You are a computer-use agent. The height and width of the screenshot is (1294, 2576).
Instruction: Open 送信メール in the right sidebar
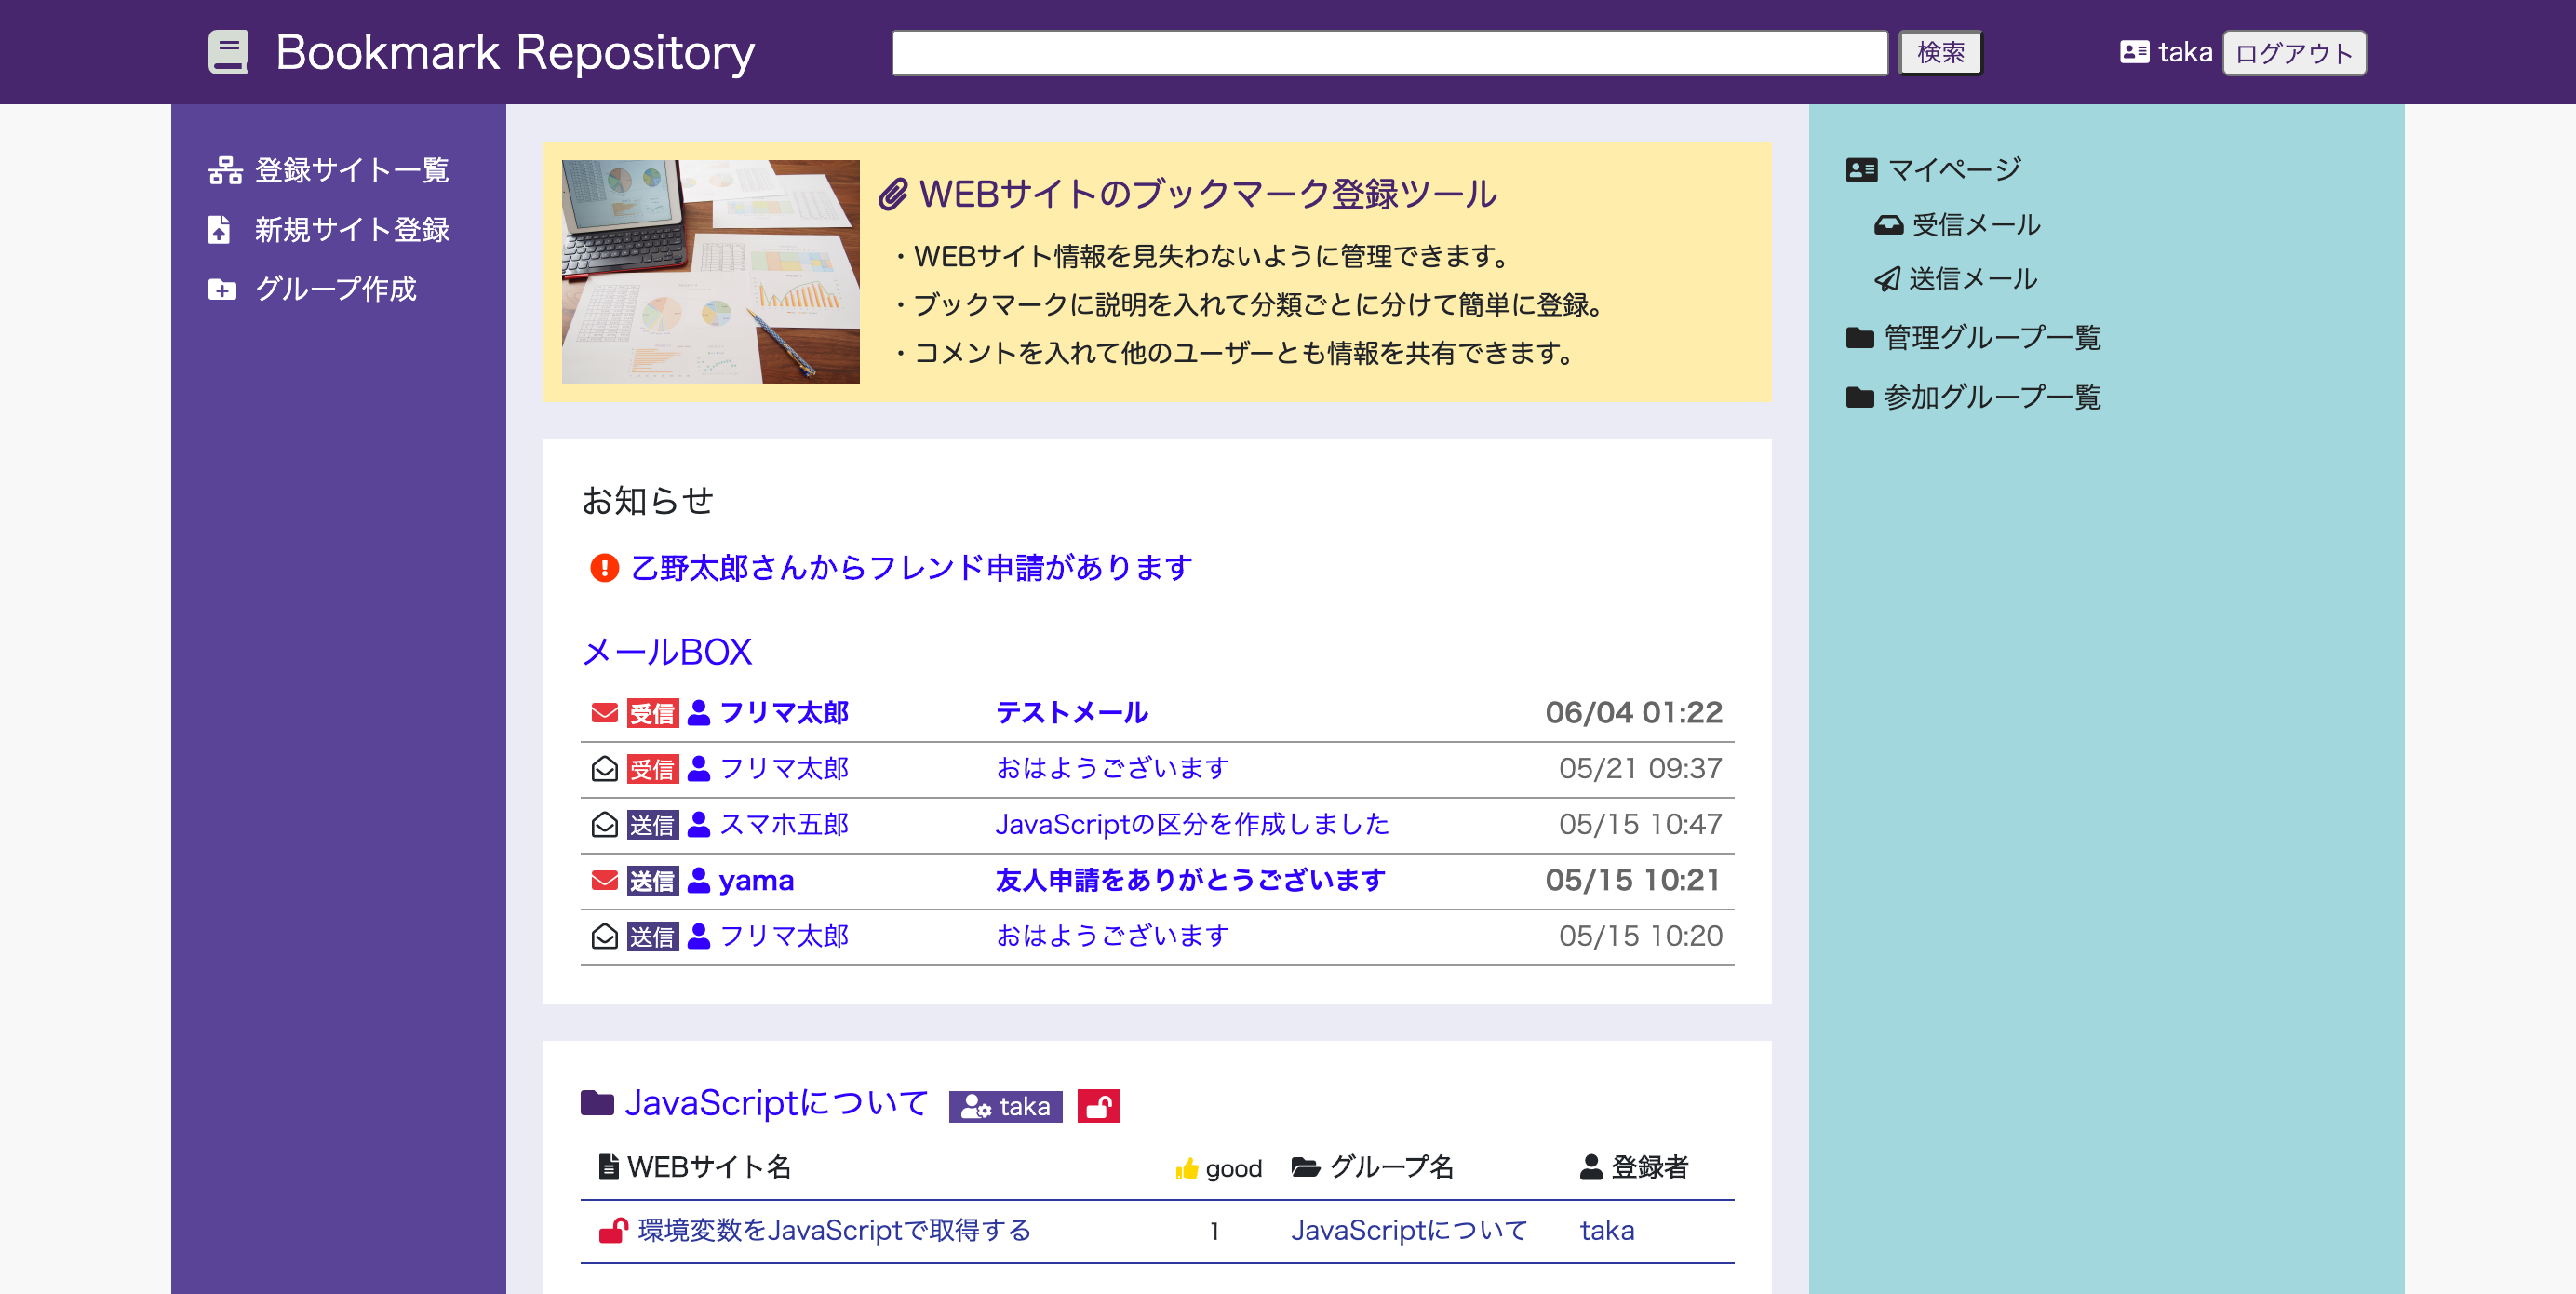[x=1972, y=279]
